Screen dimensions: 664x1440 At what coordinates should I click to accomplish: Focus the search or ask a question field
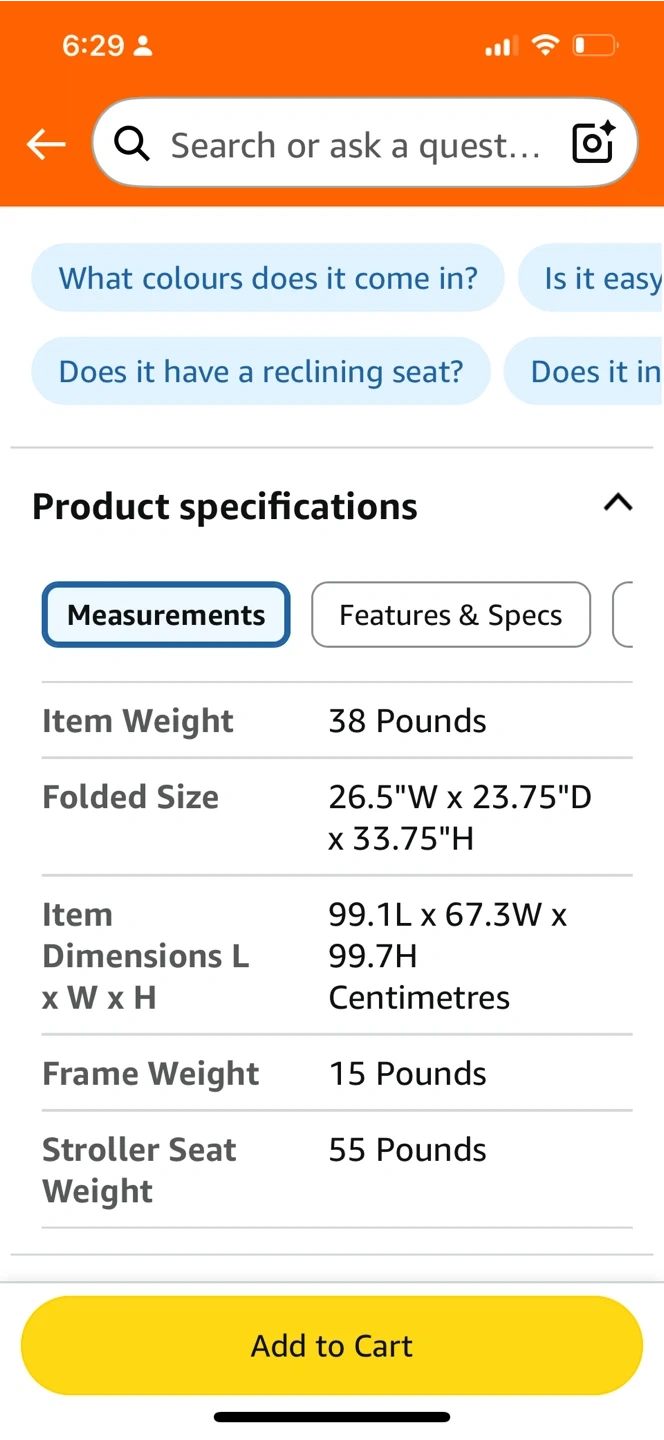pos(355,146)
